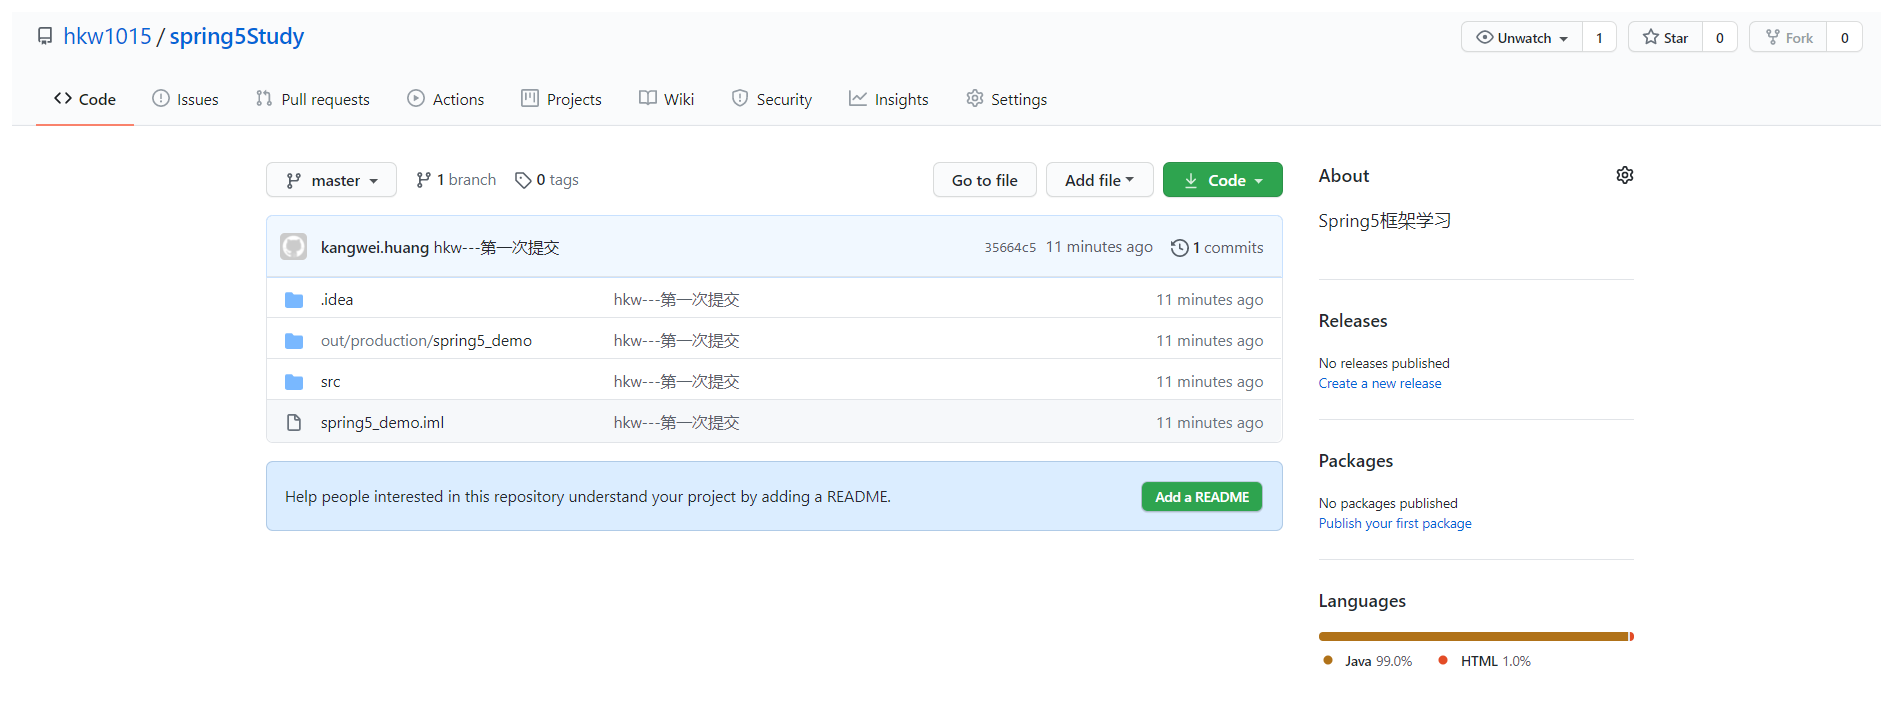Screen dimensions: 1893x702
Task: Select the Code tab
Action: (x=85, y=99)
